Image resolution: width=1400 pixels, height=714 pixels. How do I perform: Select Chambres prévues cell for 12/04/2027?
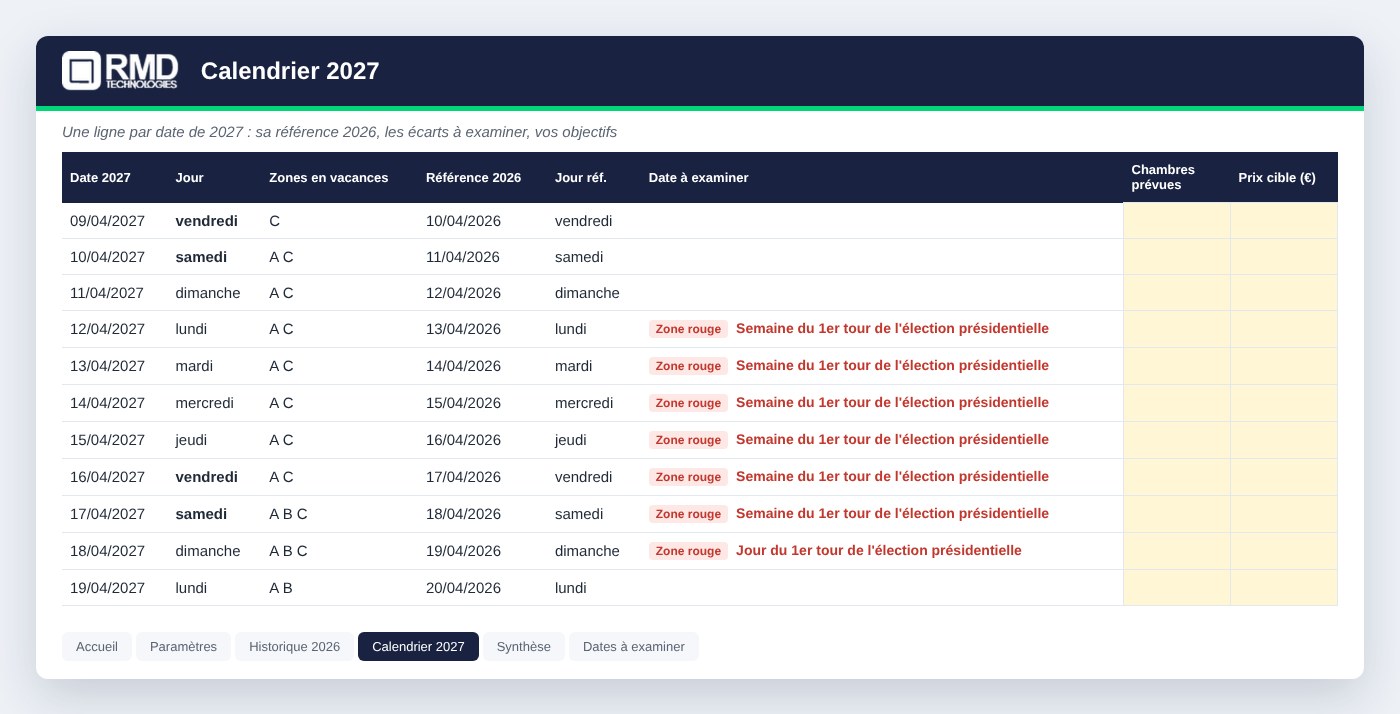click(x=1177, y=329)
